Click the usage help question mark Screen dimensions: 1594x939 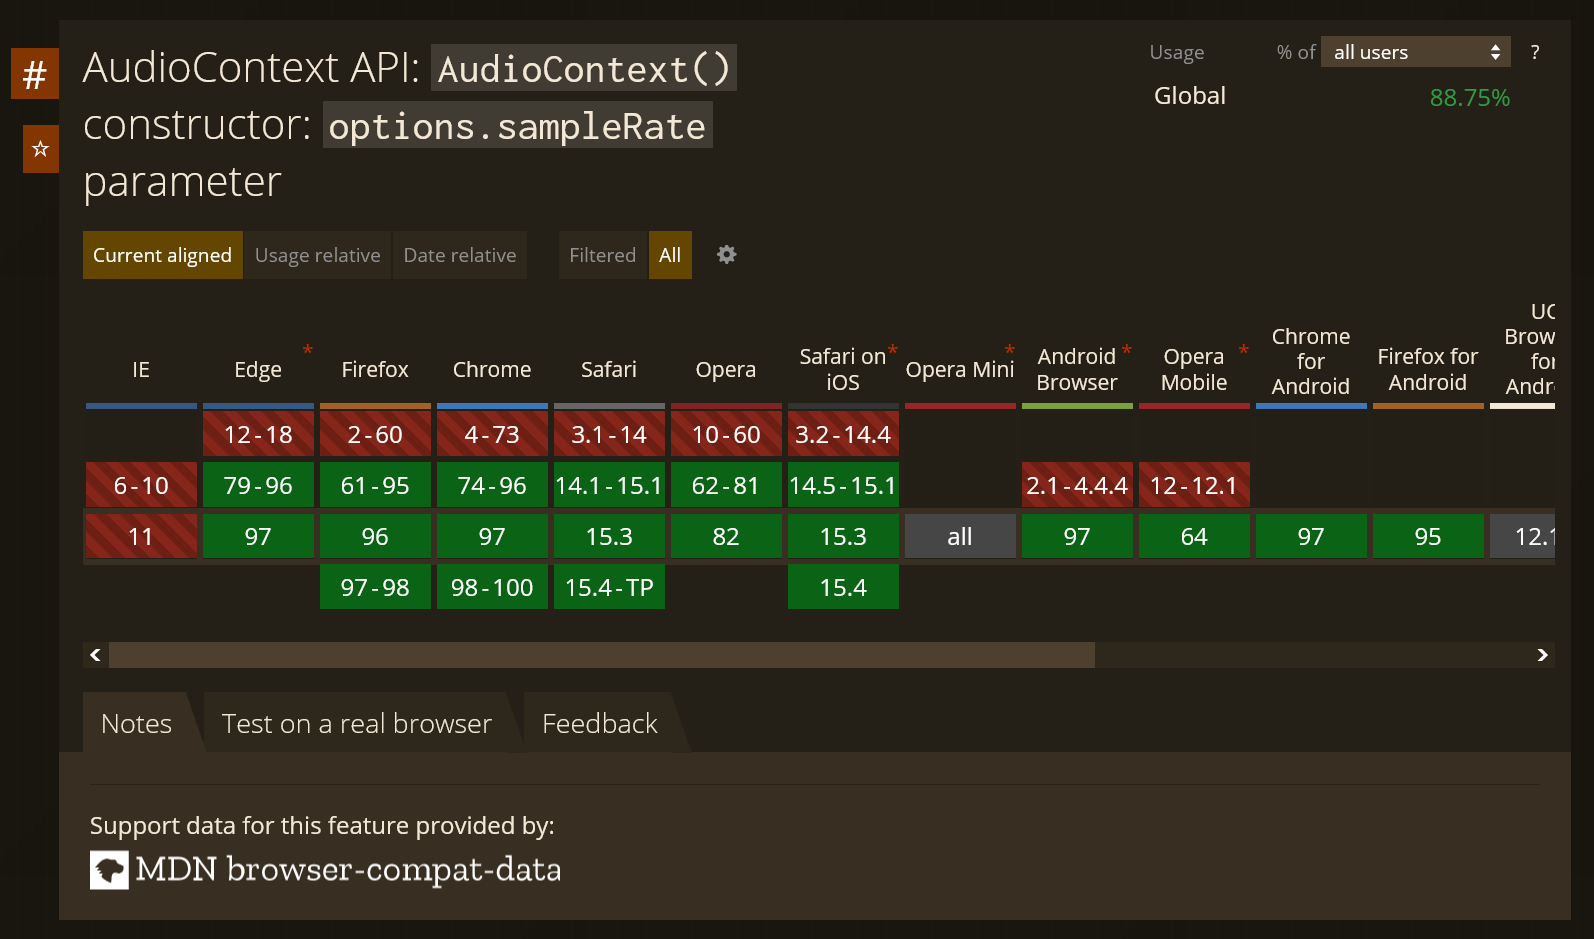pyautogui.click(x=1535, y=52)
